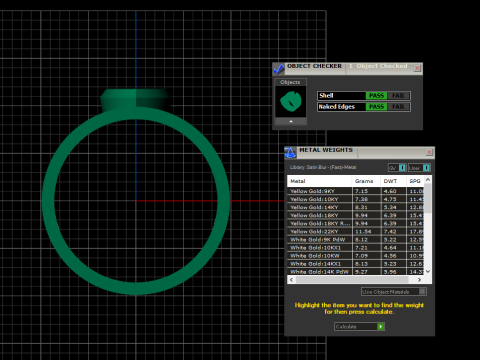Screen dimensions: 480x360
Task: Click 11.54 grams value for 22KY
Action: 363,231
